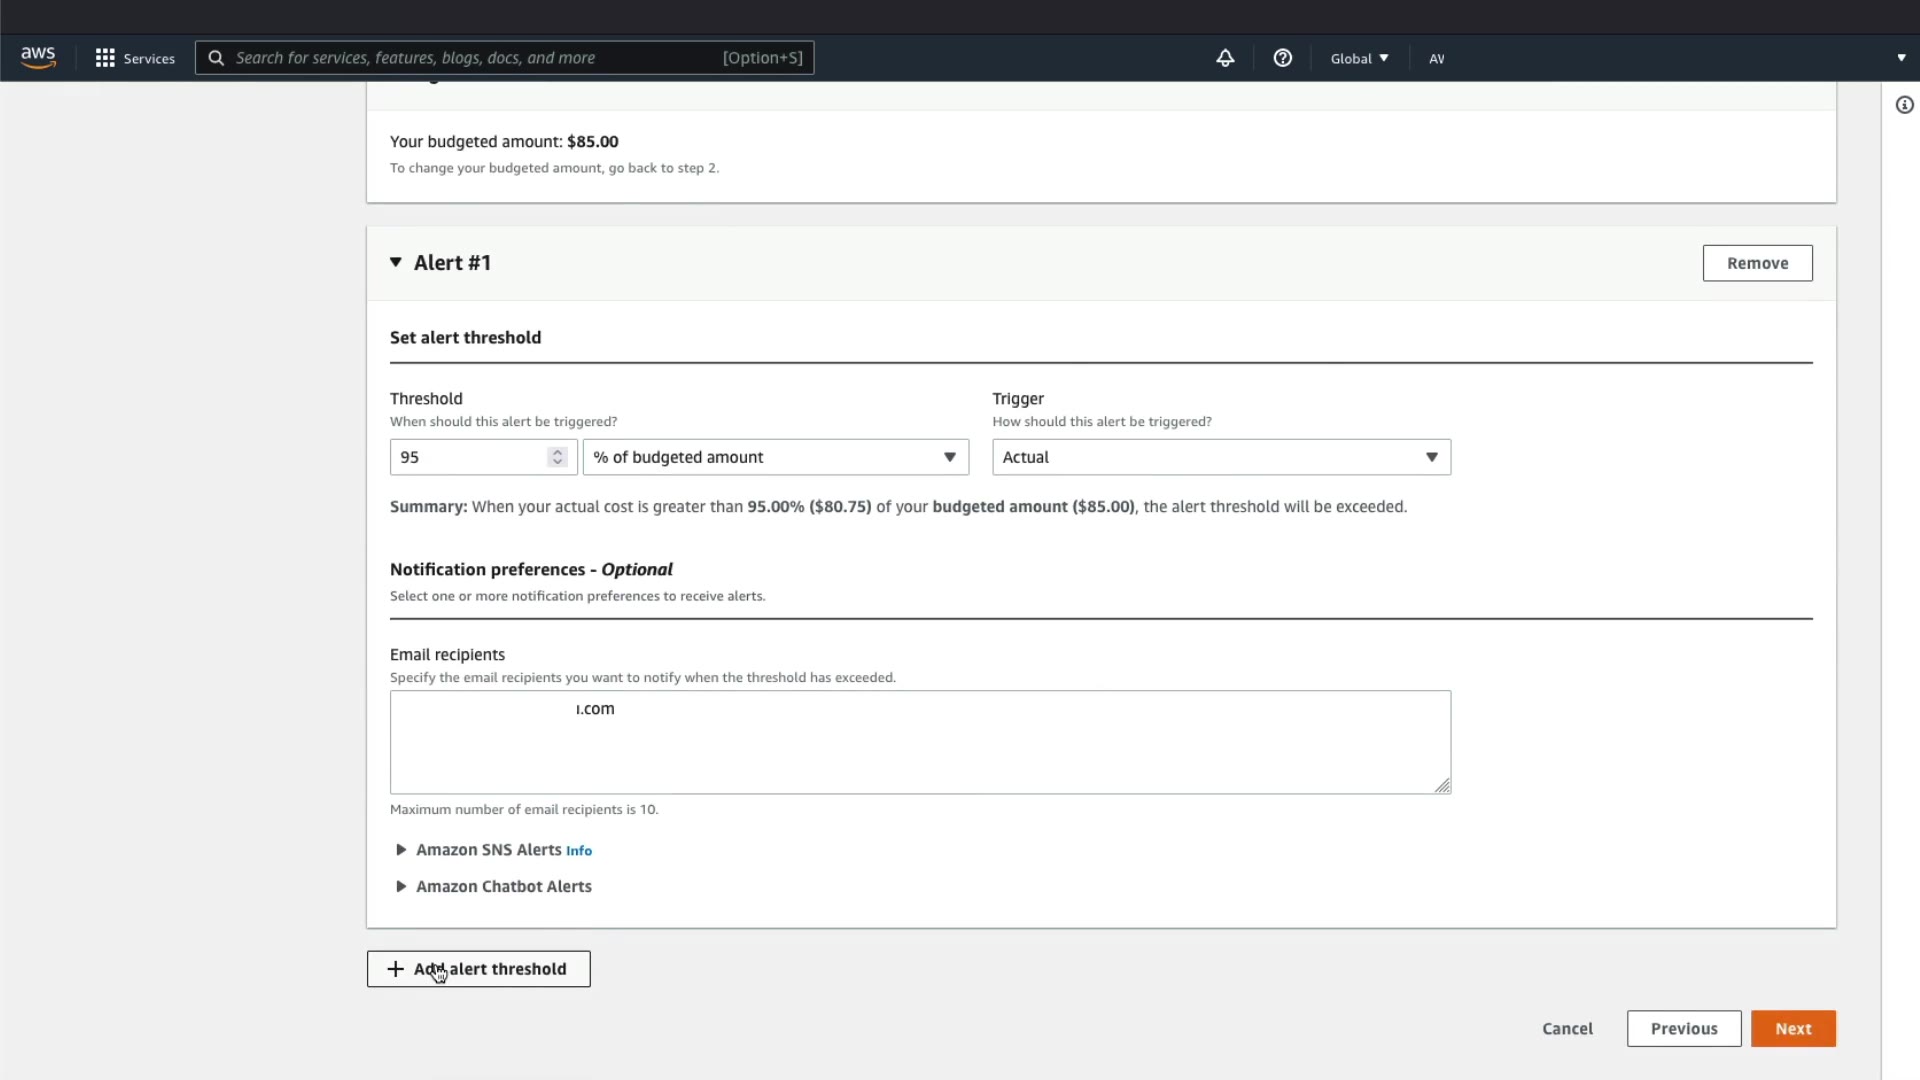Open the Global region selector
This screenshot has width=1920, height=1080.
(1359, 58)
